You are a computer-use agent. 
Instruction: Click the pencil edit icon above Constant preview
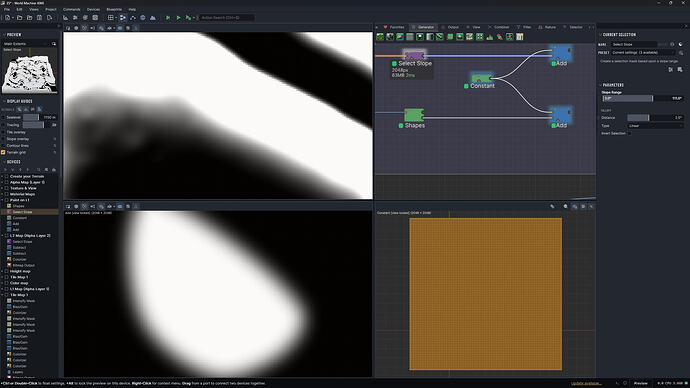point(552,206)
